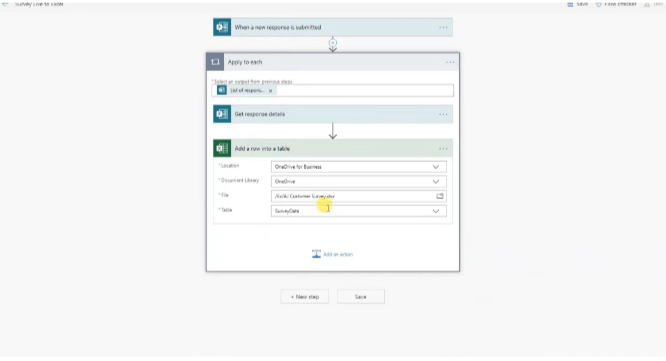The image size is (666, 361).
Task: Click the bottom Save button
Action: pos(361,297)
